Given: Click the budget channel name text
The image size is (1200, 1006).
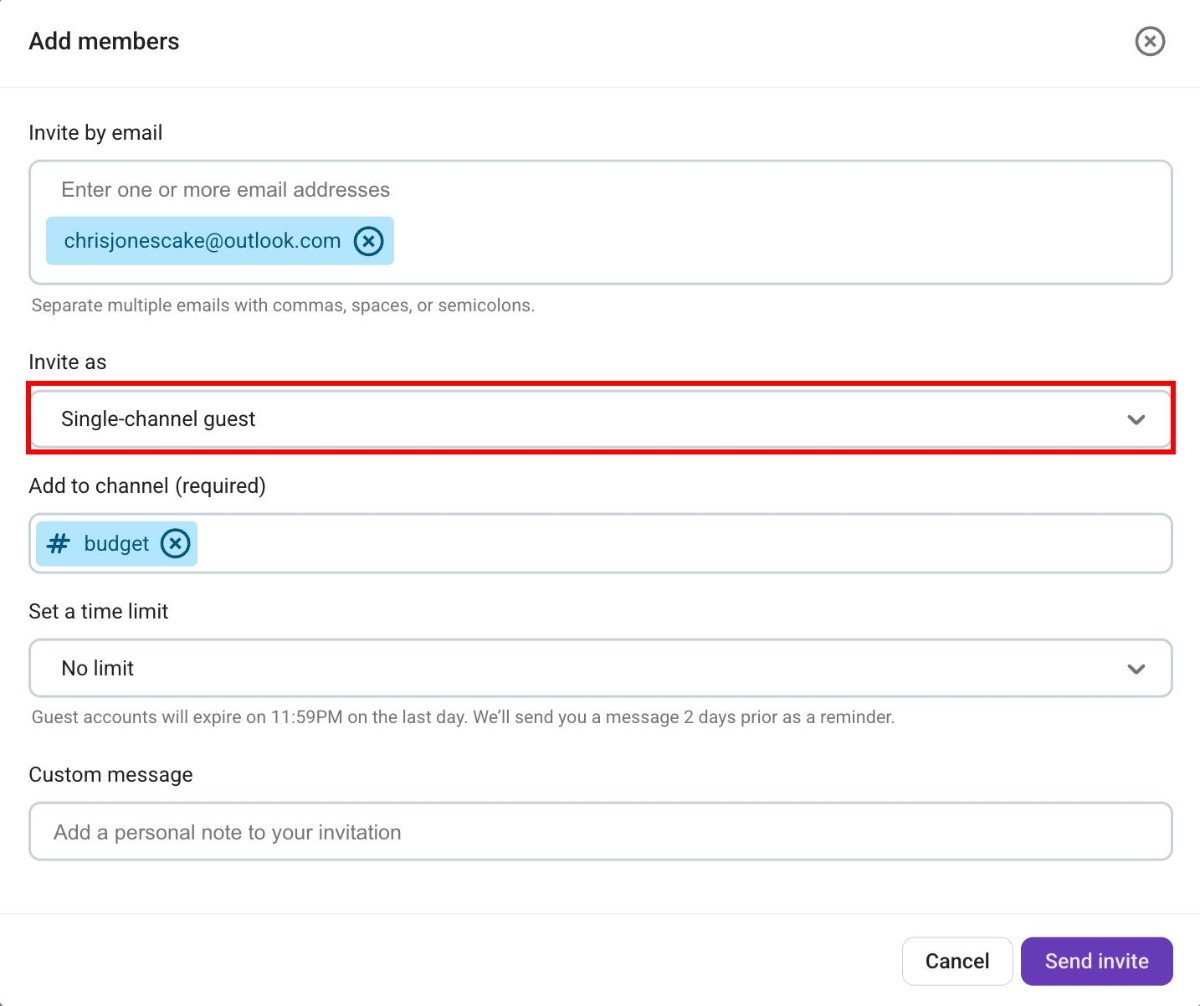Looking at the screenshot, I should [116, 543].
